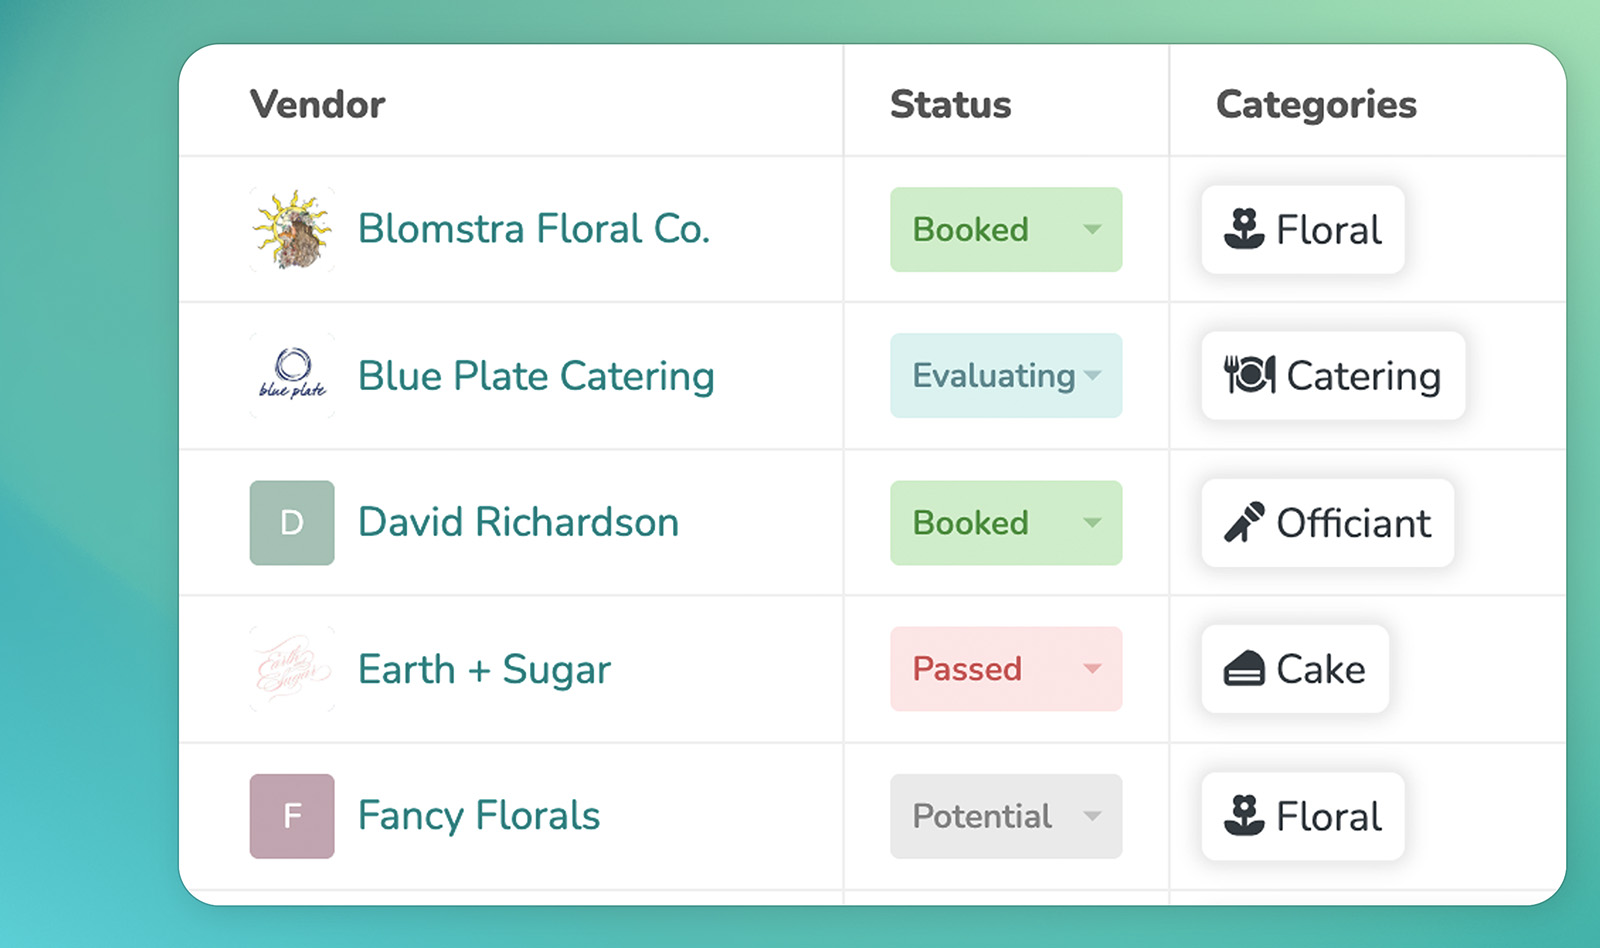Click the flower icon in Blomstra's Floral tag
Screen dimensions: 1600x948
click(1244, 229)
